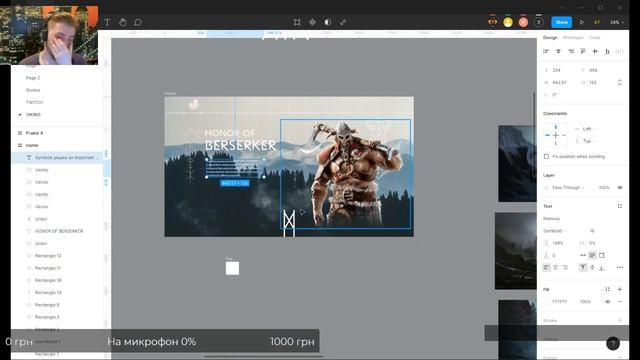Click align vertical centers icon
This screenshot has height=360, width=640.
[x=595, y=51]
